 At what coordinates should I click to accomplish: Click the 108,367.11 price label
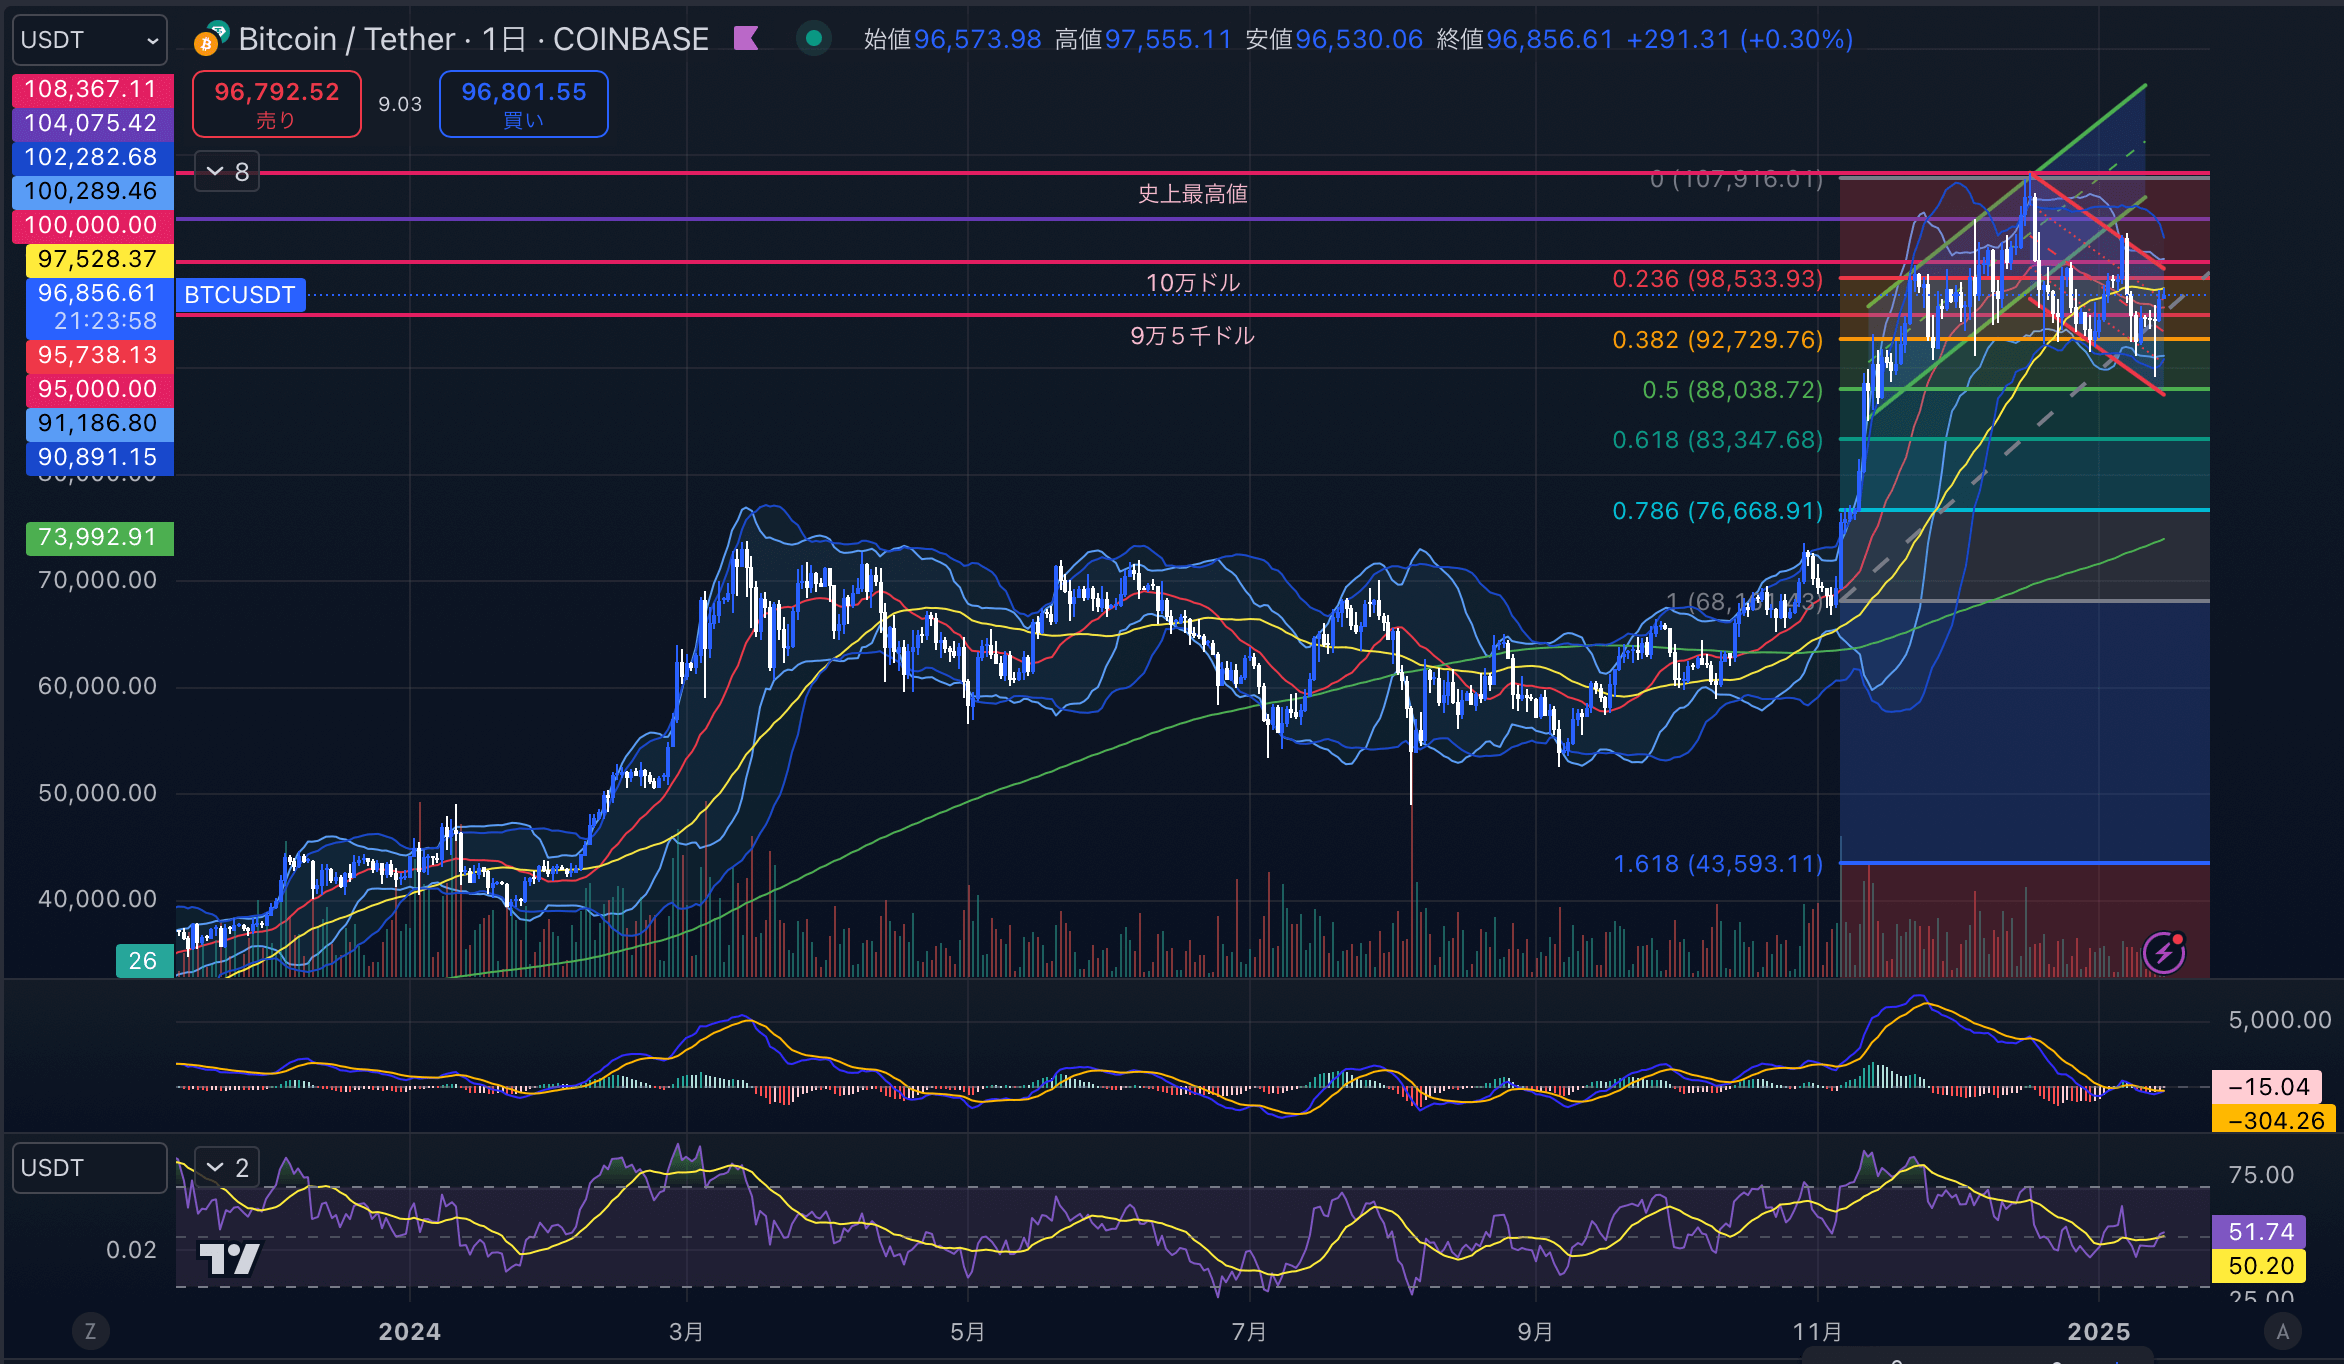(x=92, y=89)
